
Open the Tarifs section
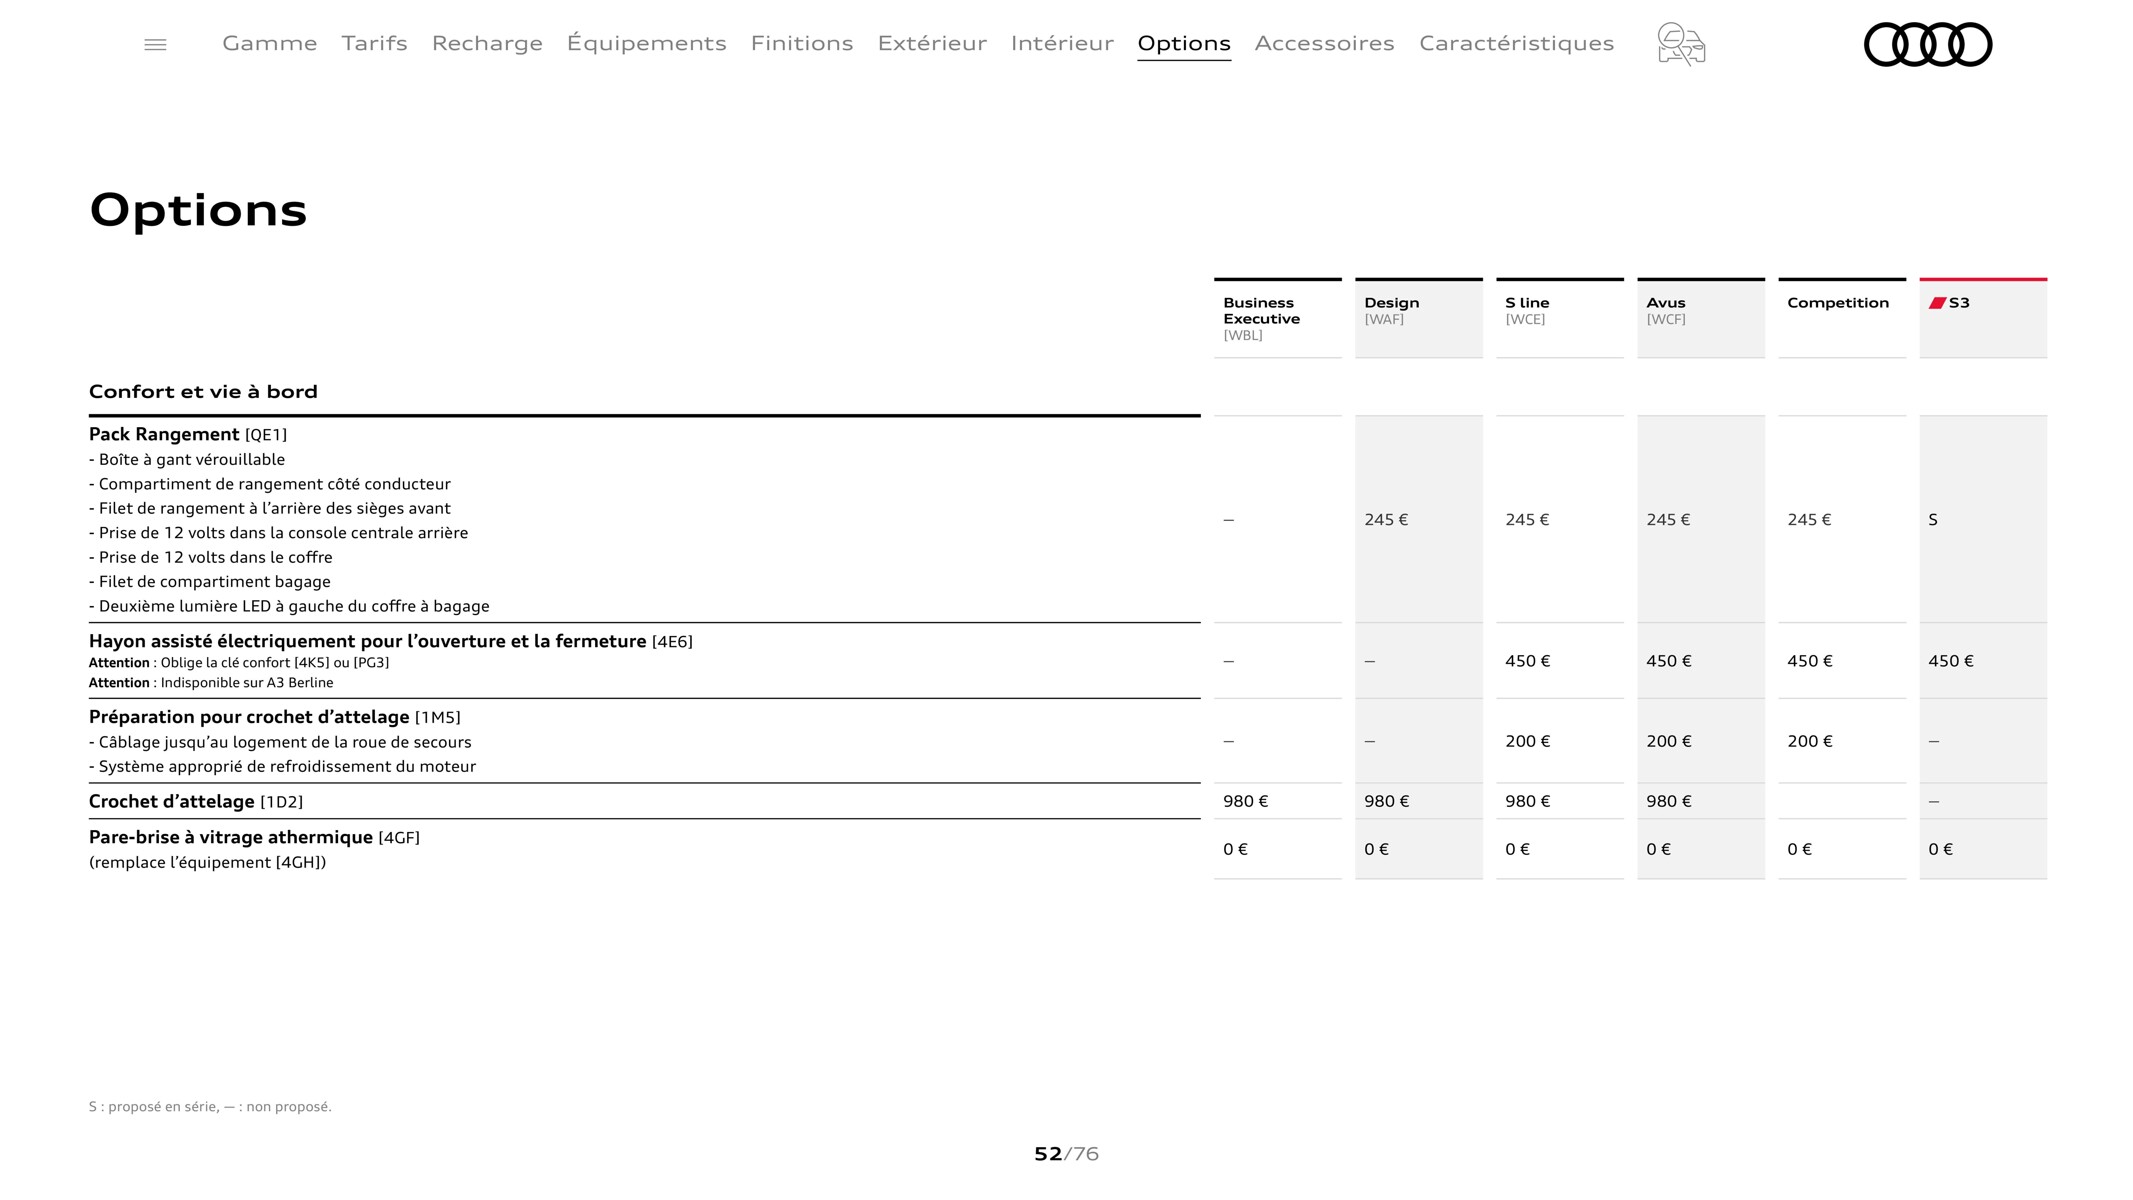[374, 43]
